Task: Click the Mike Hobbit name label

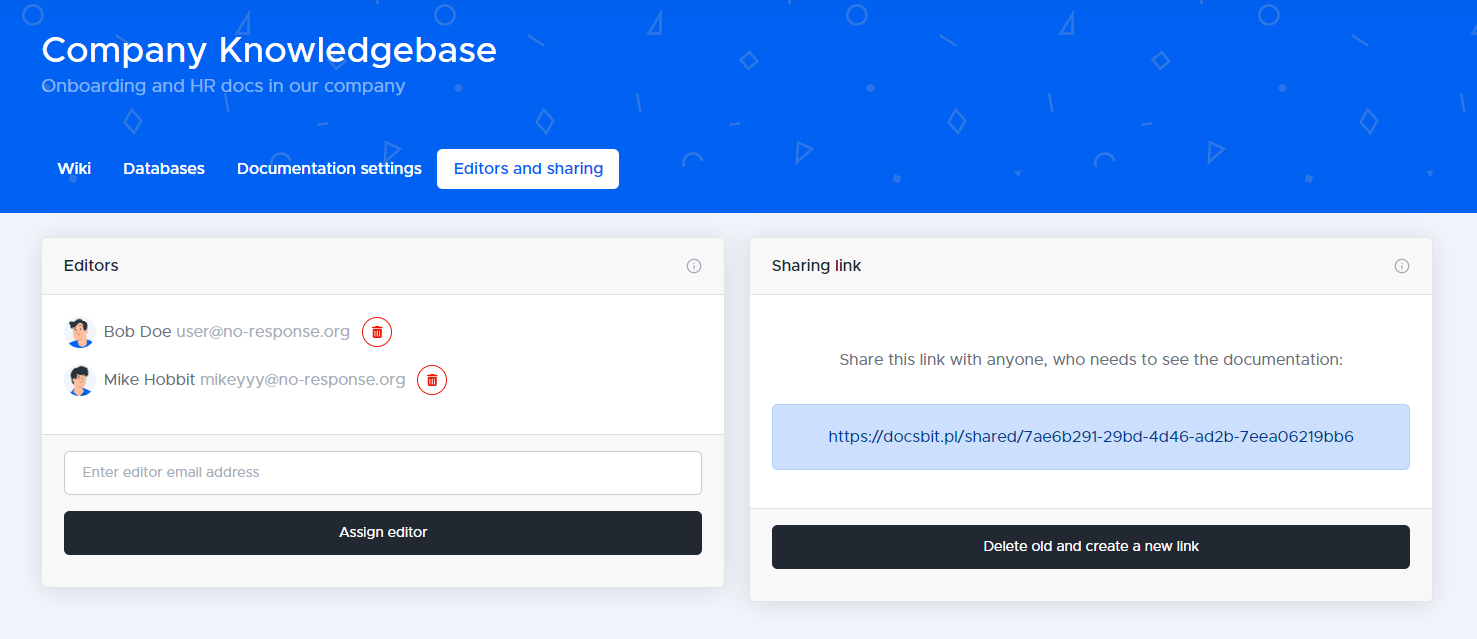Action: pyautogui.click(x=150, y=380)
